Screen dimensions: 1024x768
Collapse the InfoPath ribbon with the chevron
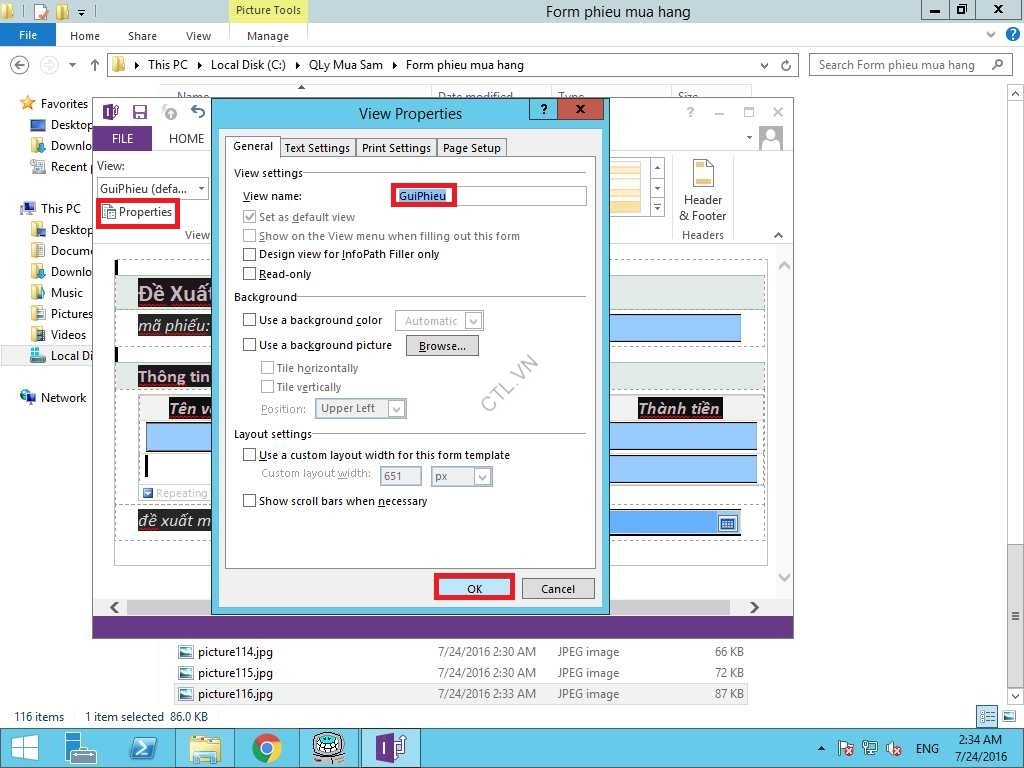[778, 233]
